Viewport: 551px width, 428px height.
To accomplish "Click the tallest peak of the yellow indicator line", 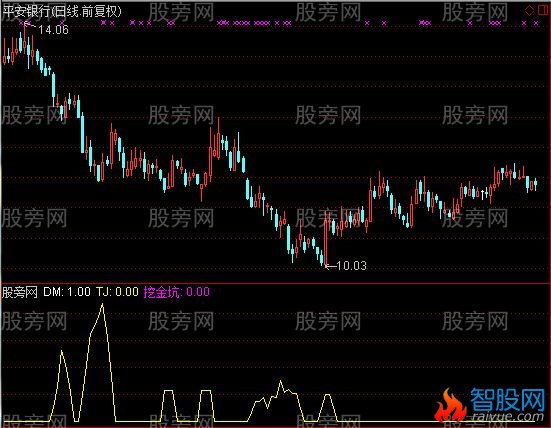I will pyautogui.click(x=103, y=305).
